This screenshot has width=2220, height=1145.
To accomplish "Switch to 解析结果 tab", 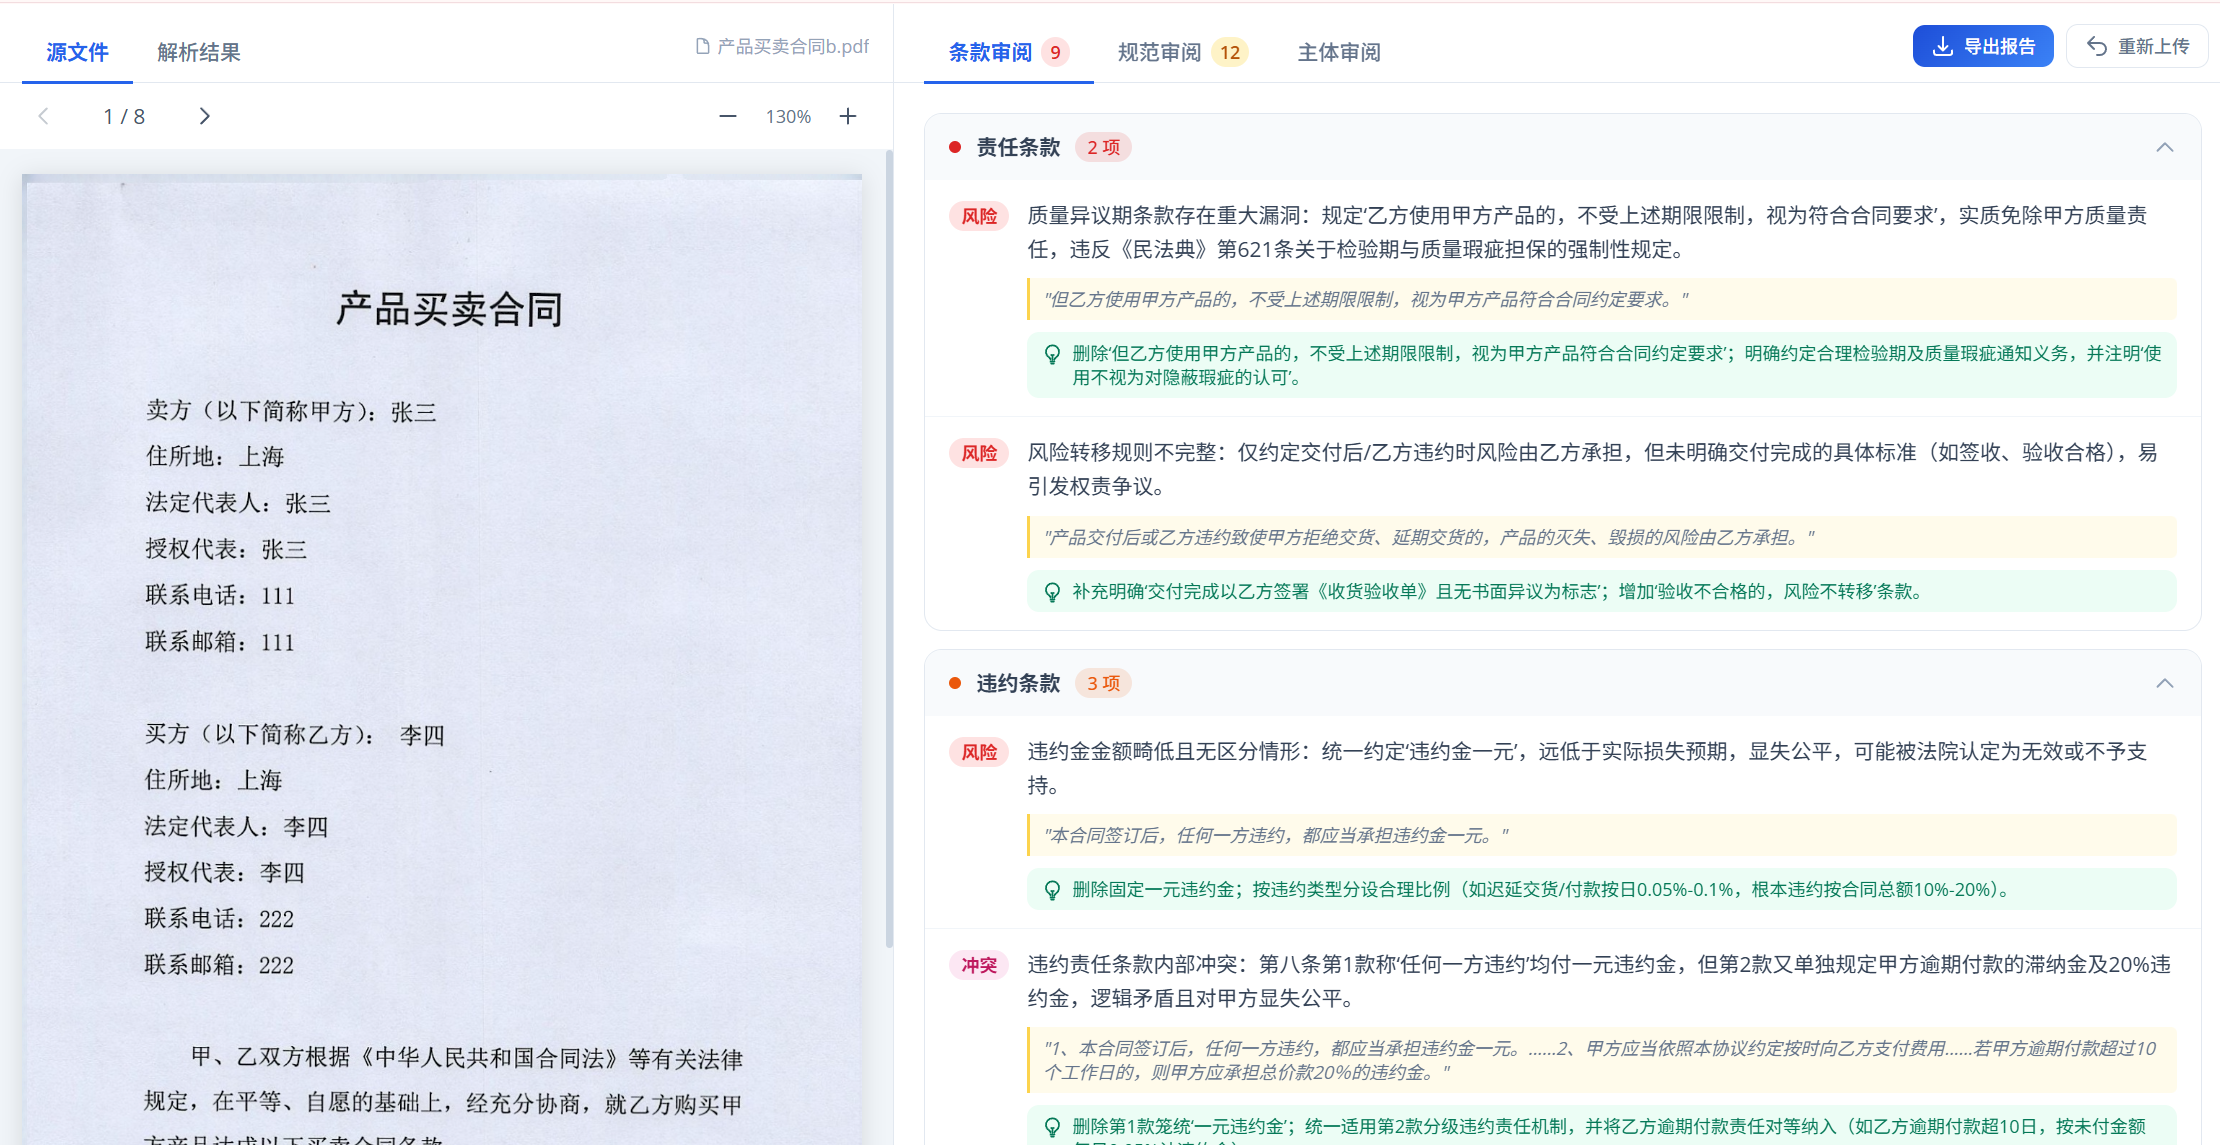I will 198,52.
